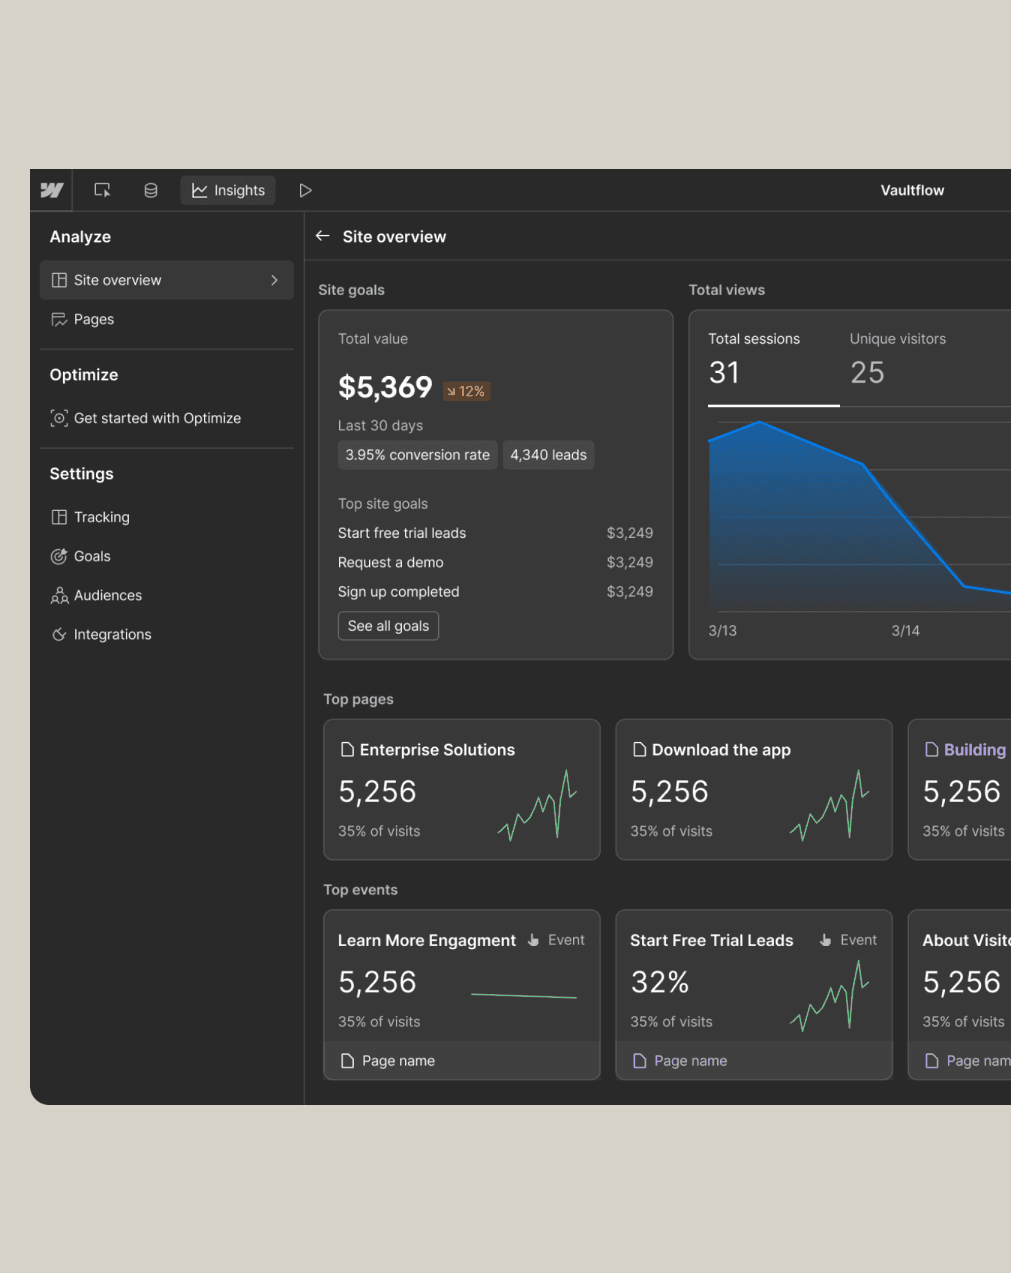Click the preview play icon
1011x1273 pixels.
[306, 190]
